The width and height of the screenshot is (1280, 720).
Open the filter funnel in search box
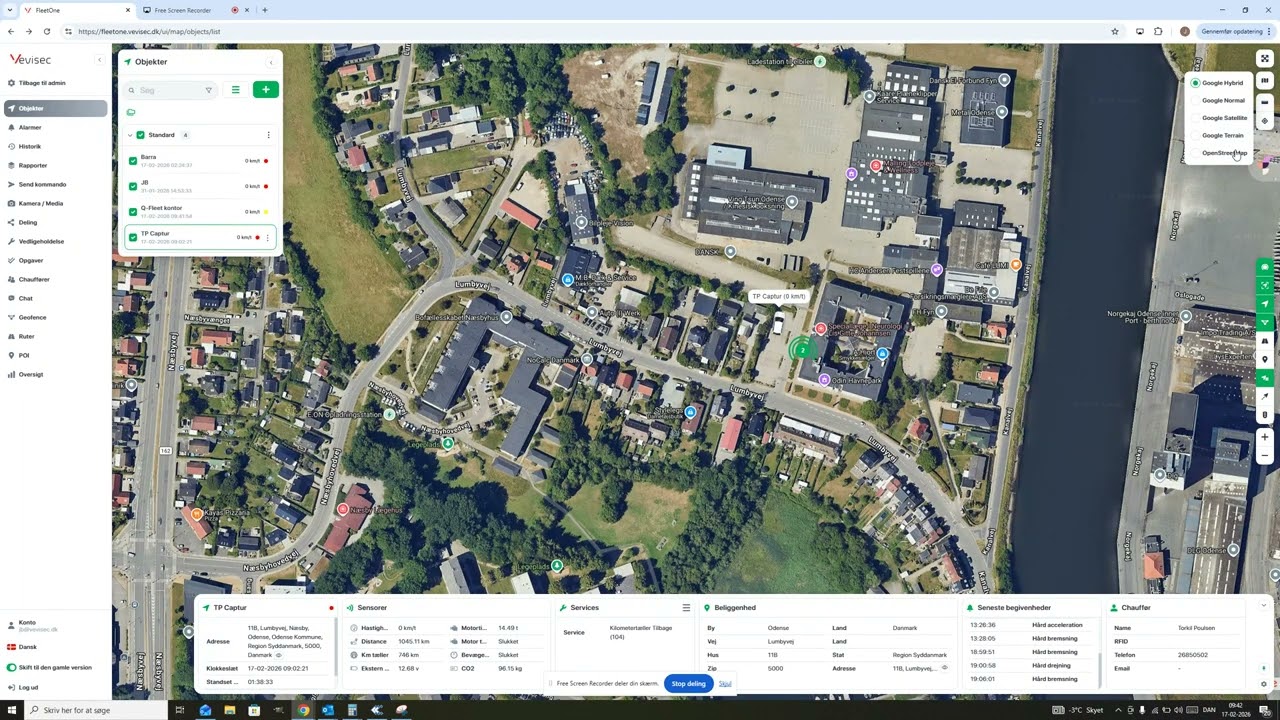tap(208, 90)
